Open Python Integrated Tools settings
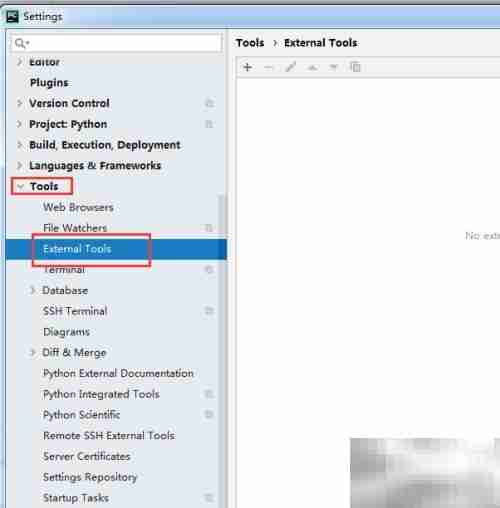 click(x=101, y=394)
